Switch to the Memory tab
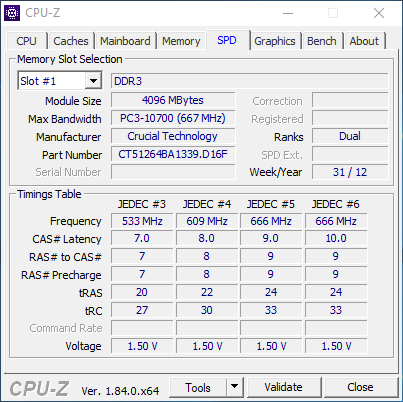The height and width of the screenshot is (402, 403). [181, 41]
